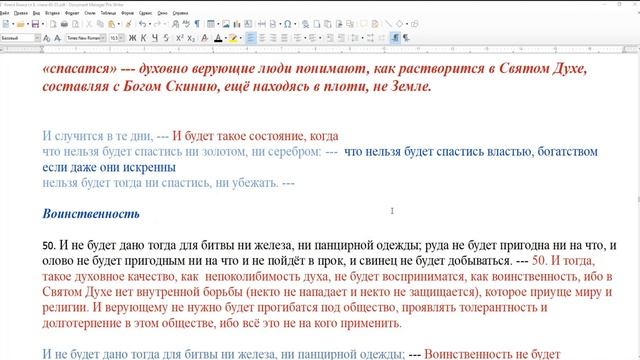Image resolution: width=640 pixels, height=360 pixels.
Task: Expand Paste options dropdown arrow
Action: click(x=119, y=24)
